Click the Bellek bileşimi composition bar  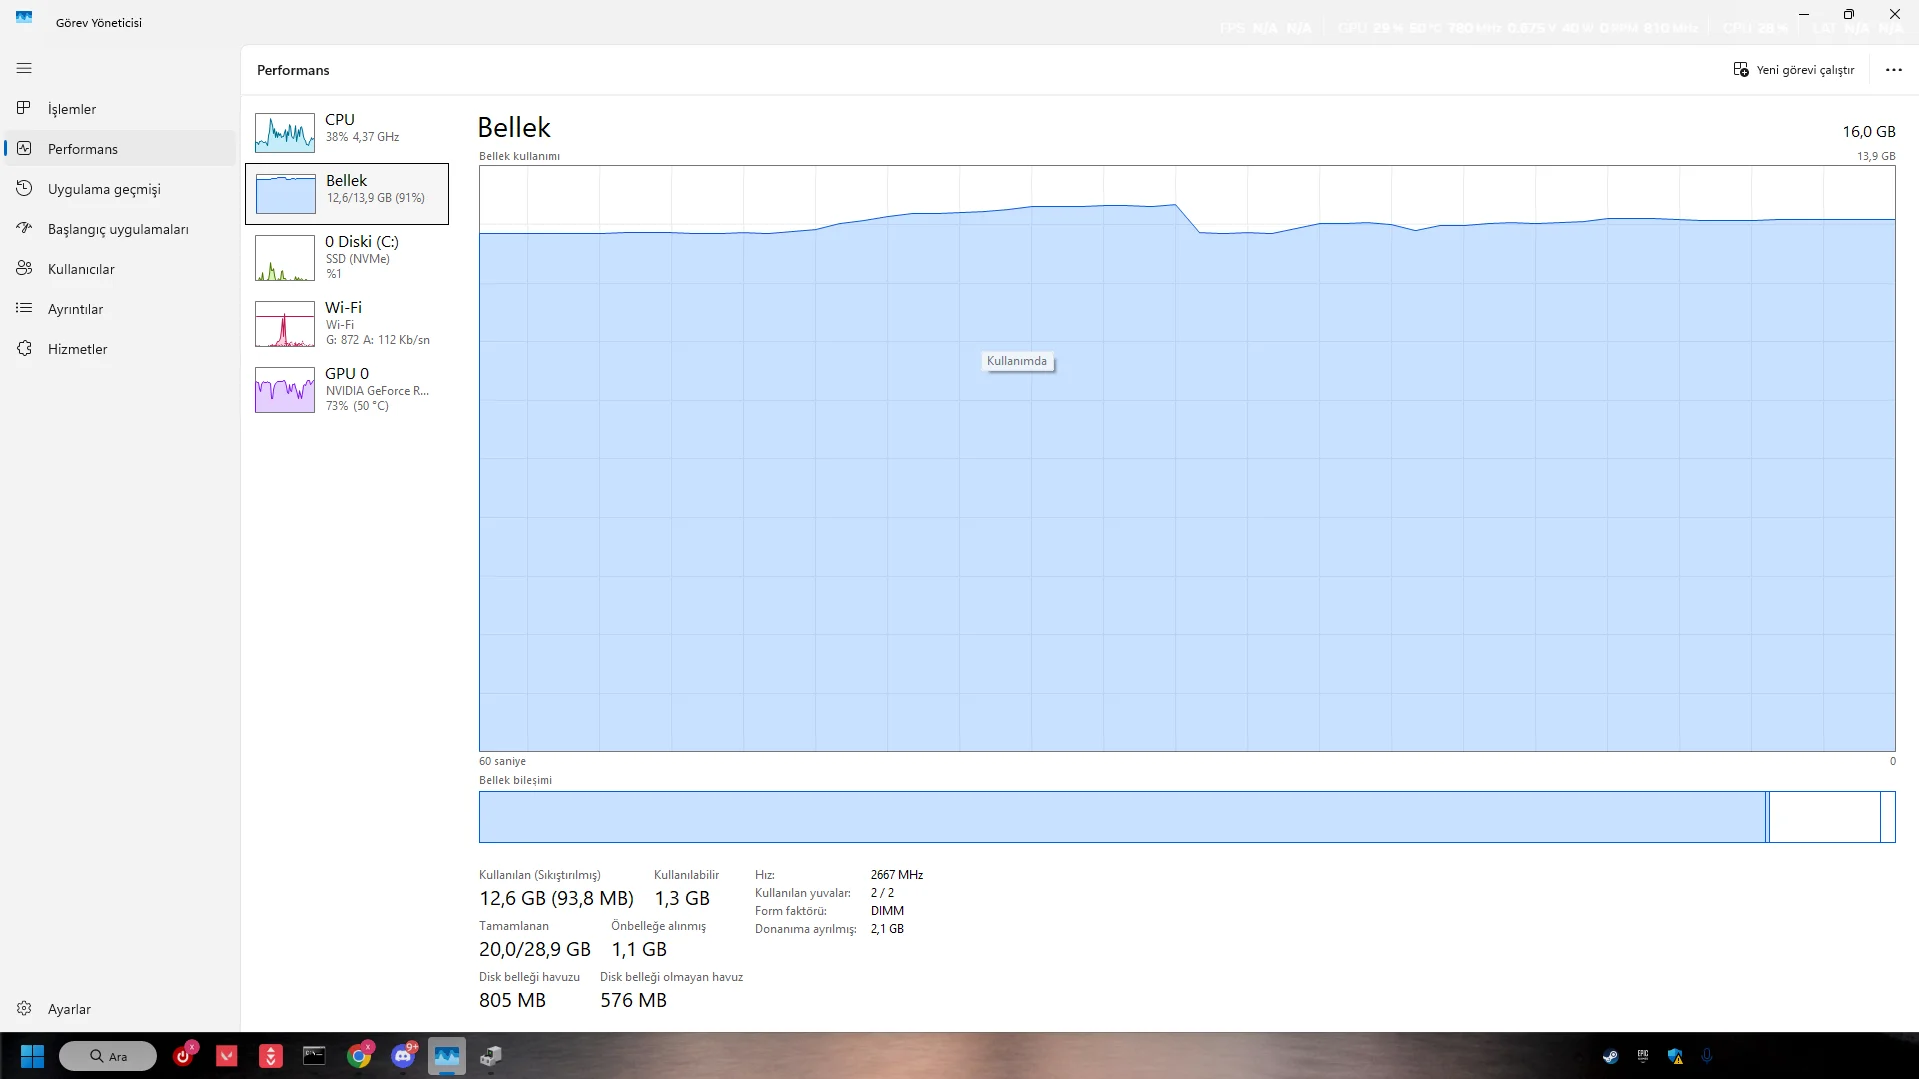click(x=1187, y=817)
